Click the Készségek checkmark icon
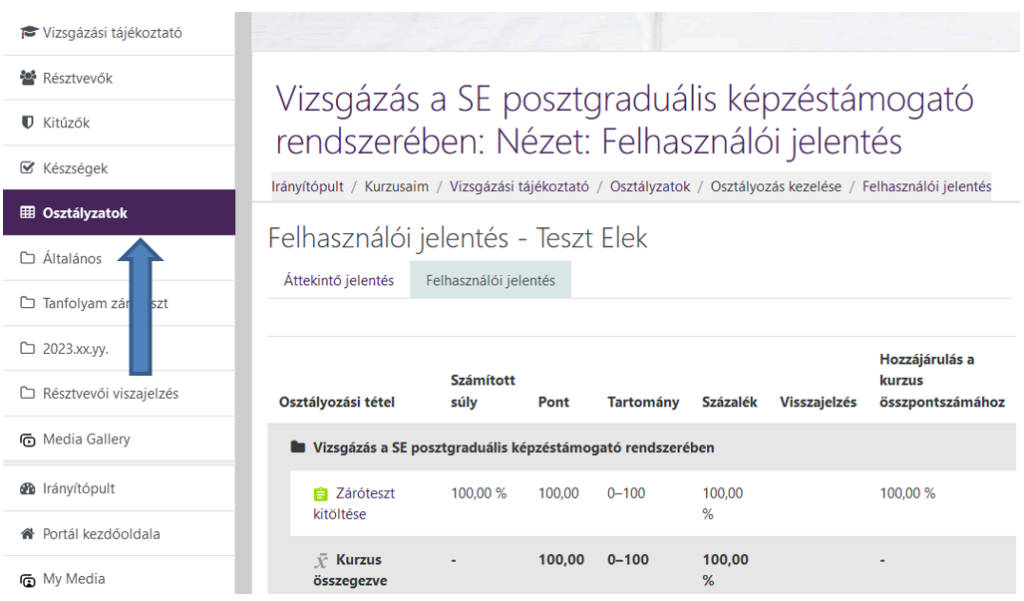Viewport: 1024px width, 601px height. click(27, 169)
